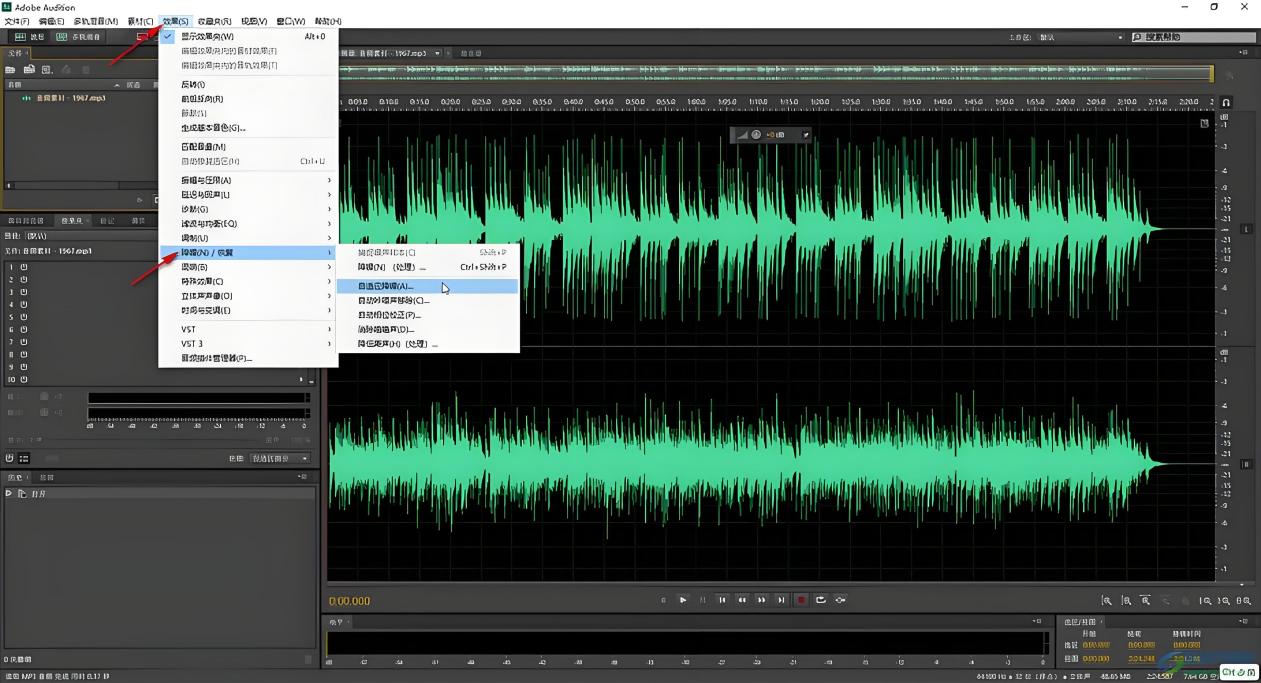Click the Skip Selection transport icon
Screen dimensions: 1261x683
[x=840, y=600]
